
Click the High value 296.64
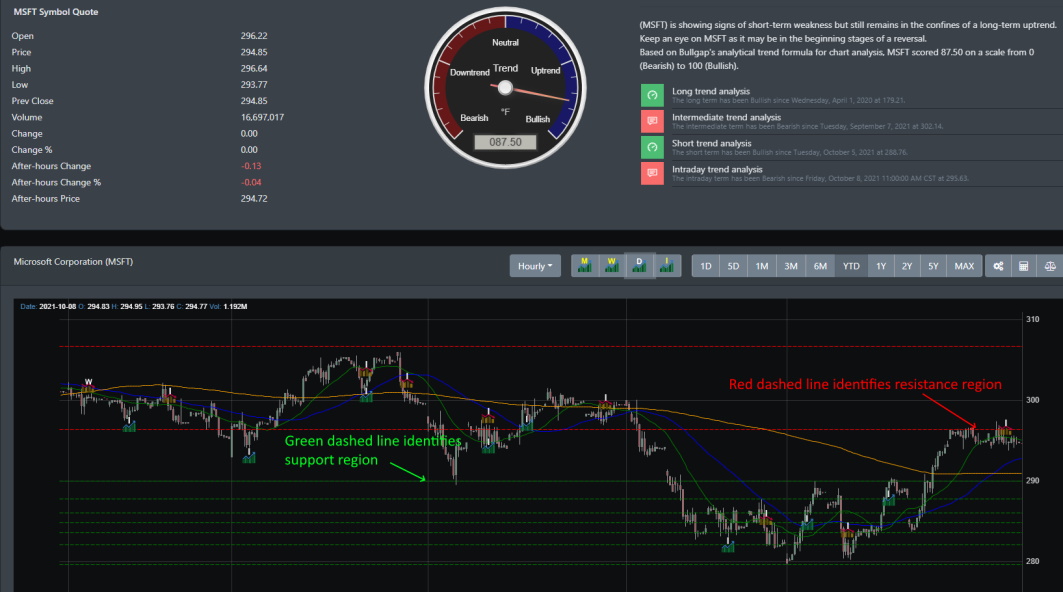(254, 68)
